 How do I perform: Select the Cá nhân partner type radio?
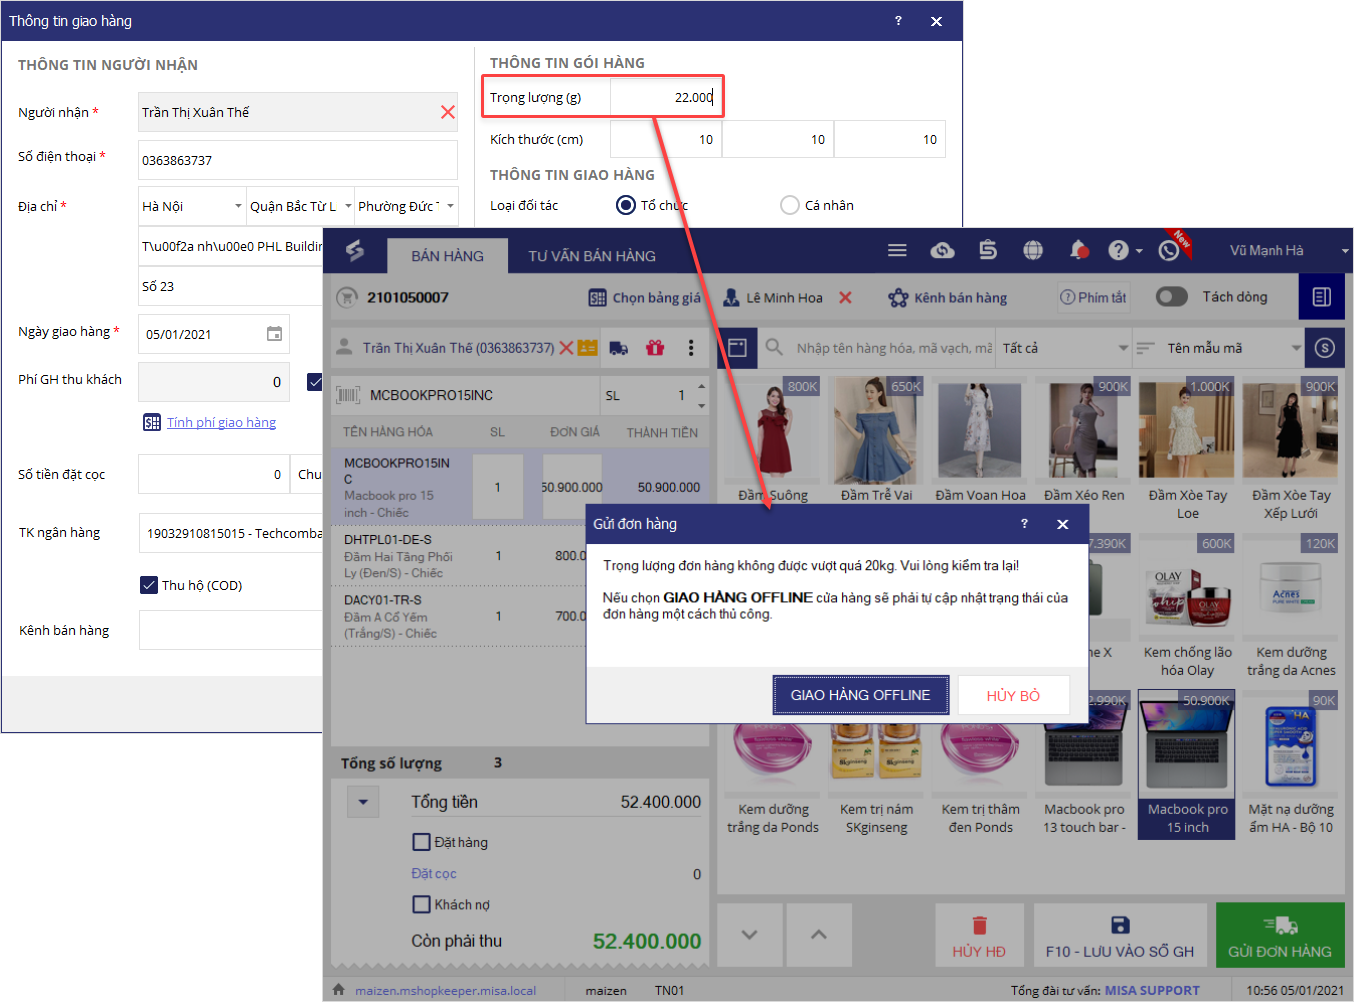(790, 205)
